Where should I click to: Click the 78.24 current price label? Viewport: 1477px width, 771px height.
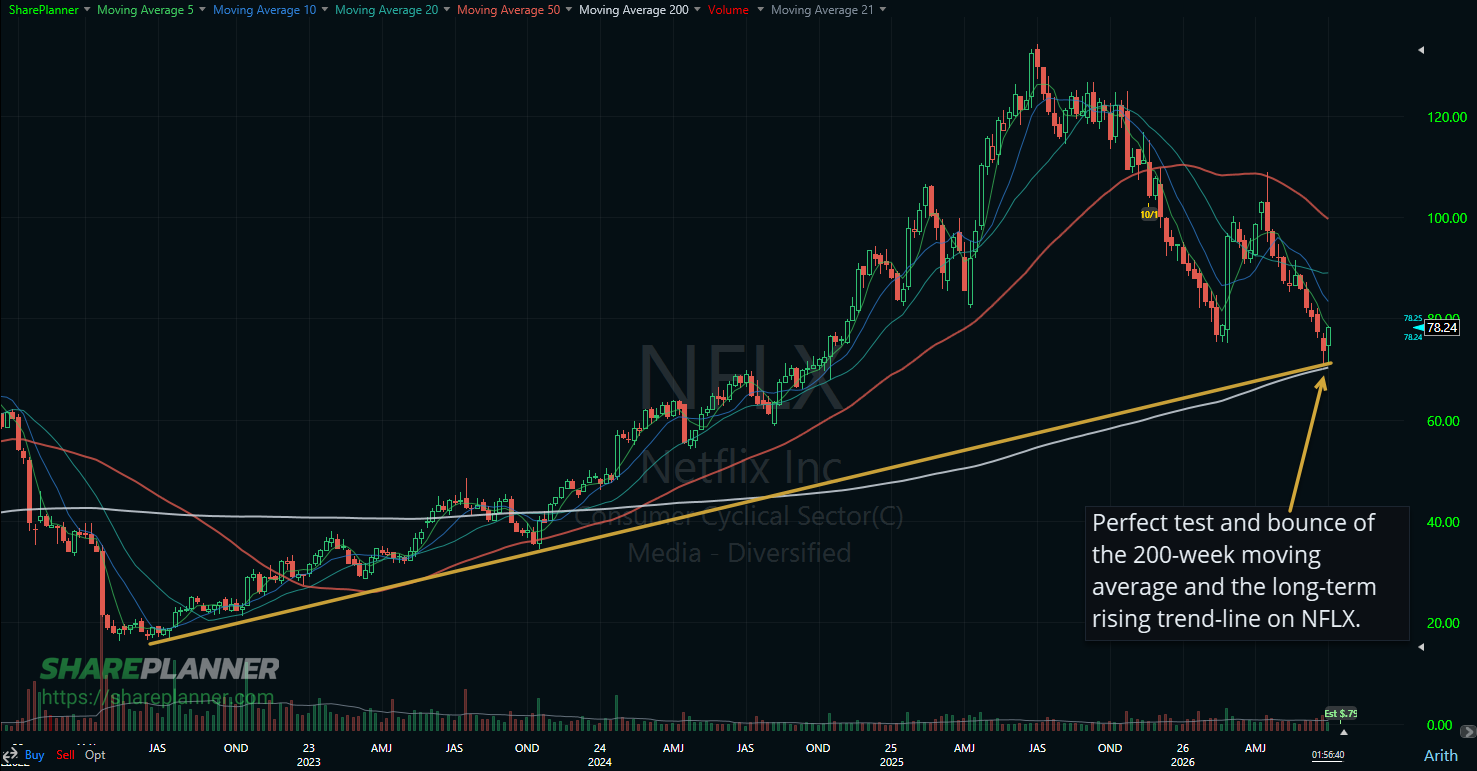click(x=1441, y=327)
